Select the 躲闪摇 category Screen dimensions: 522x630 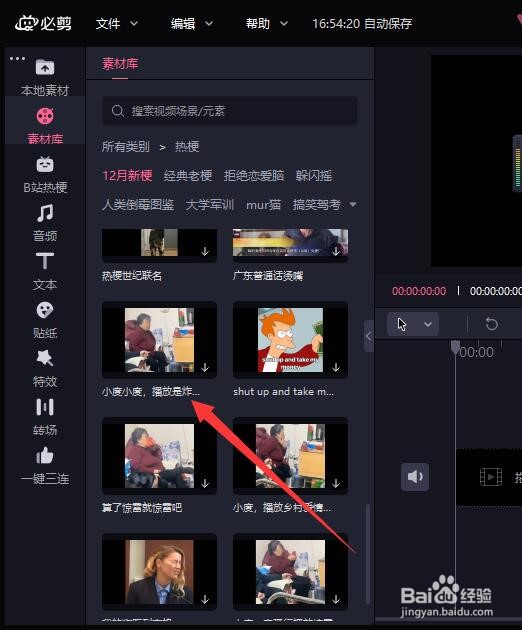tap(314, 176)
